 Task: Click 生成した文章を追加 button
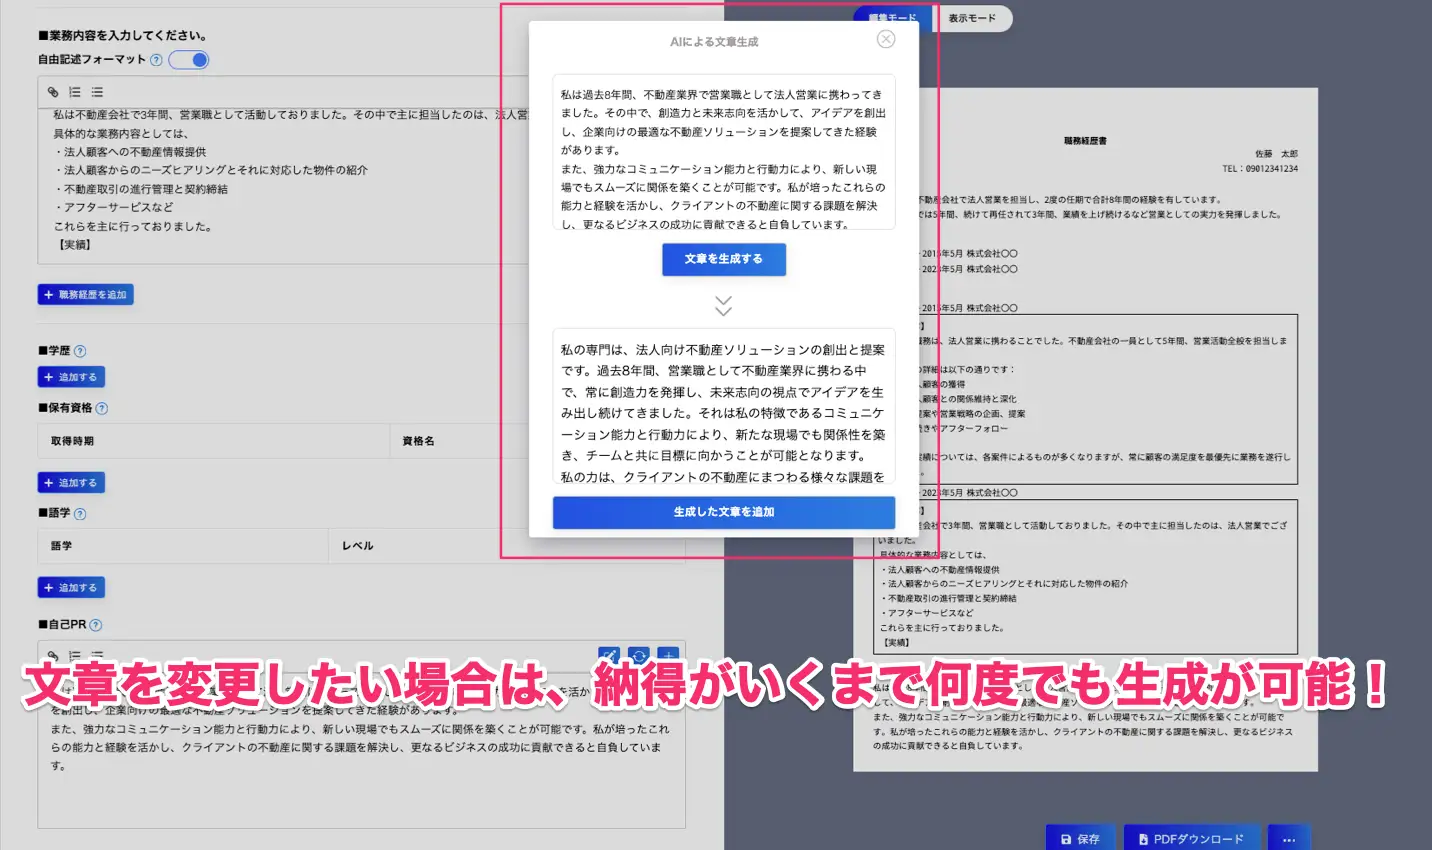(x=724, y=512)
